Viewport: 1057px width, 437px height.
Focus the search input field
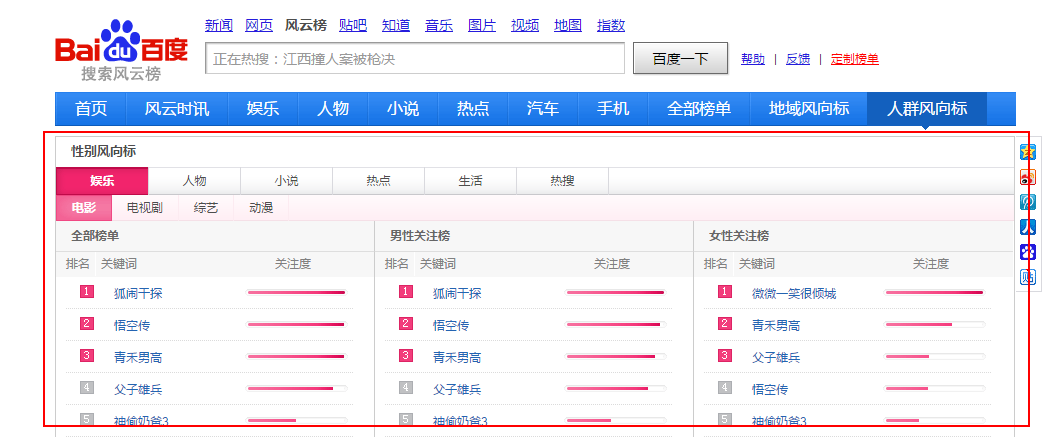click(x=414, y=59)
